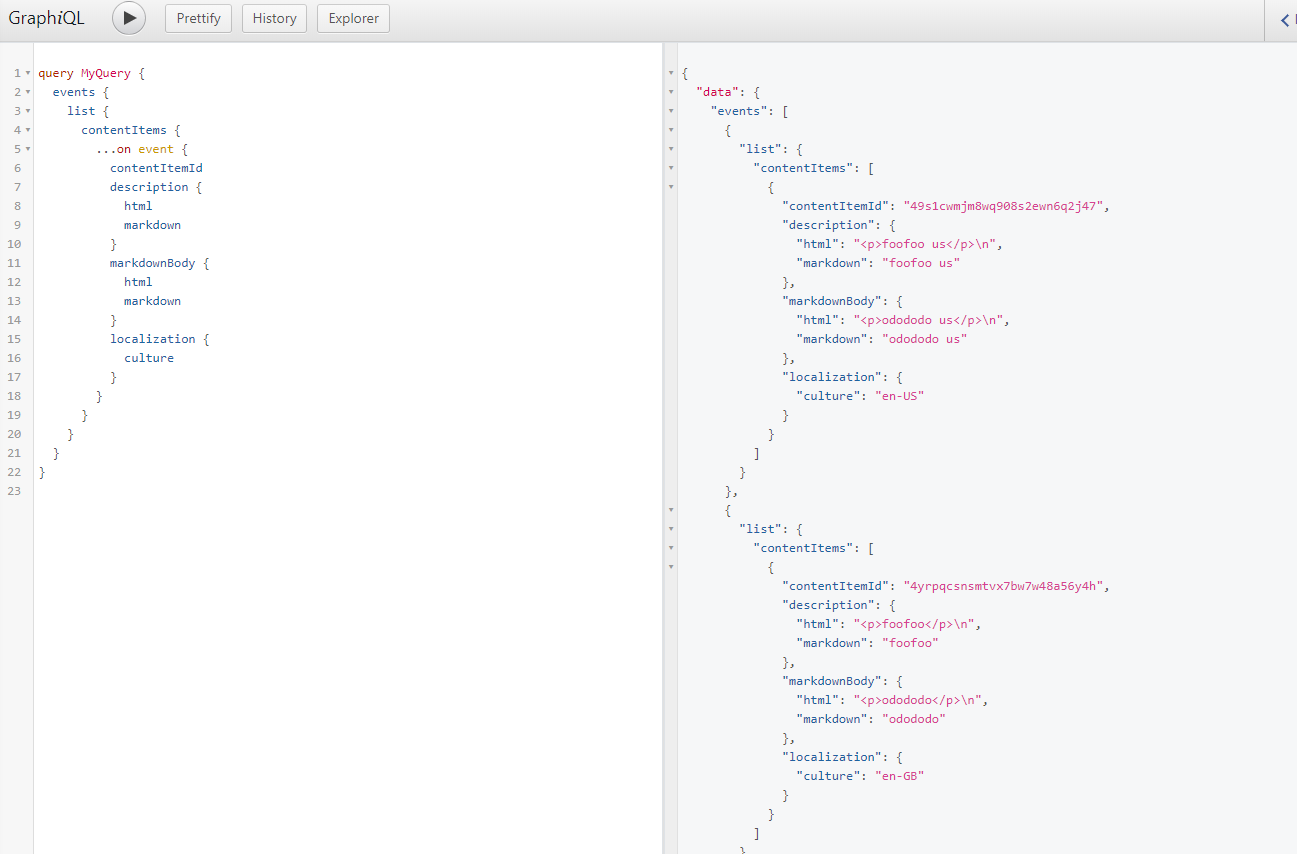This screenshot has width=1297, height=854.
Task: Collapse the contentItems fold arrow on line 4
Action: click(27, 129)
